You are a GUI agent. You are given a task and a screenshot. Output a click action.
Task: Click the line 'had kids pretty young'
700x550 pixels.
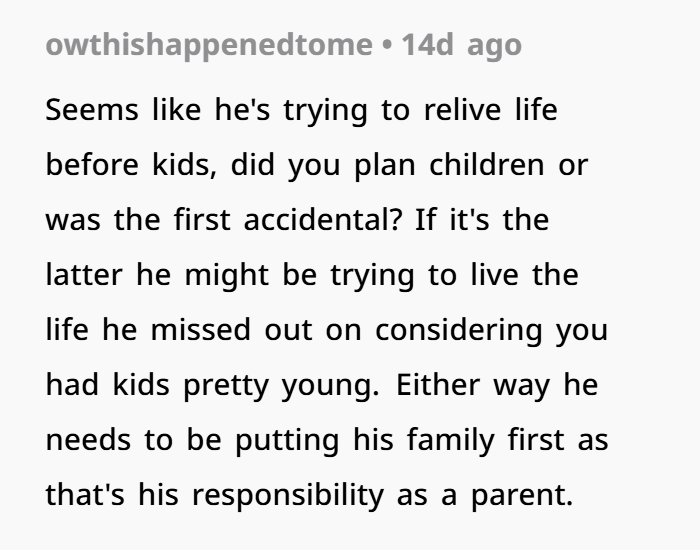tap(212, 386)
